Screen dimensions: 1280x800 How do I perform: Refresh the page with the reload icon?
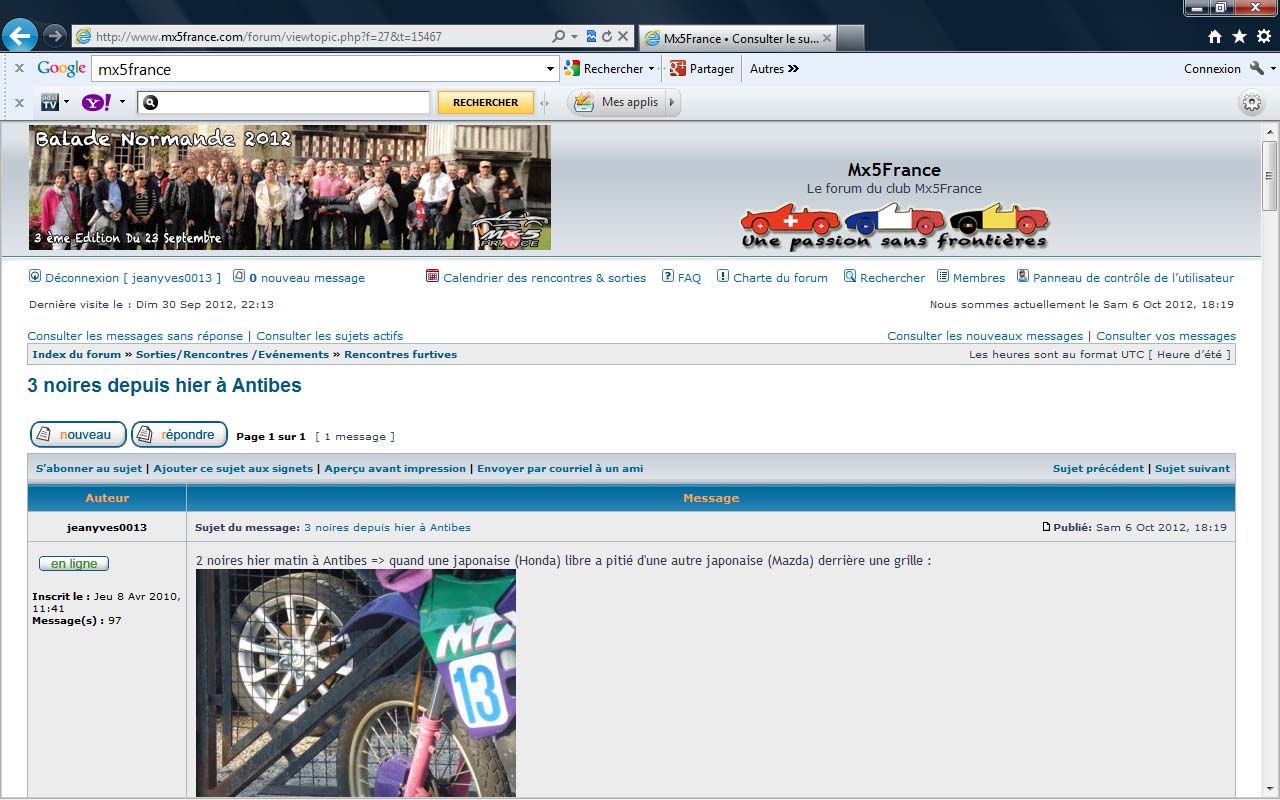(x=607, y=37)
